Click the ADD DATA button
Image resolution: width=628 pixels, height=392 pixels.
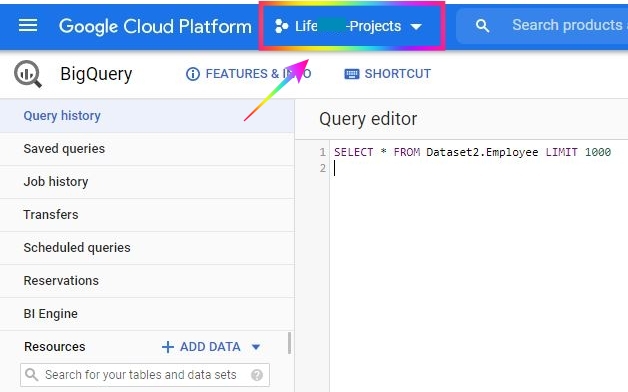click(211, 347)
